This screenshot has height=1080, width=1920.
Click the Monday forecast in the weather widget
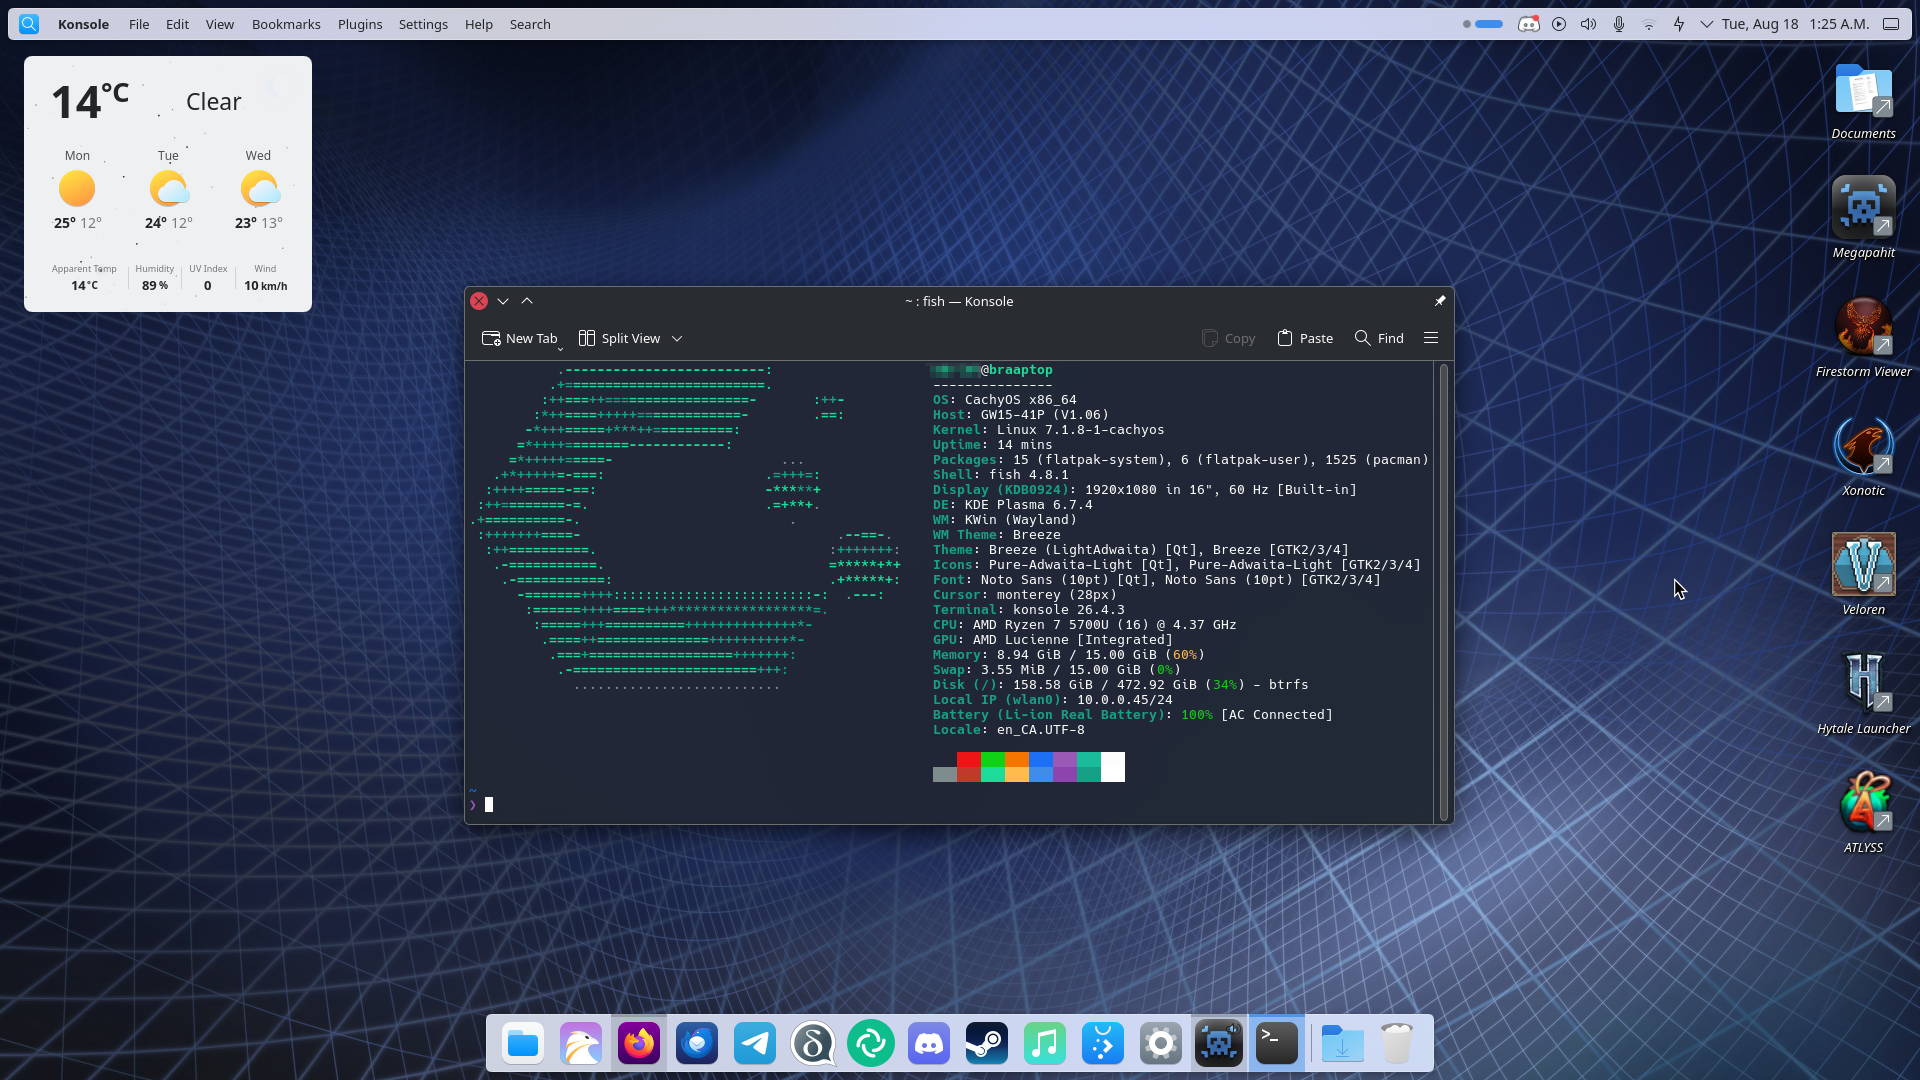click(77, 189)
